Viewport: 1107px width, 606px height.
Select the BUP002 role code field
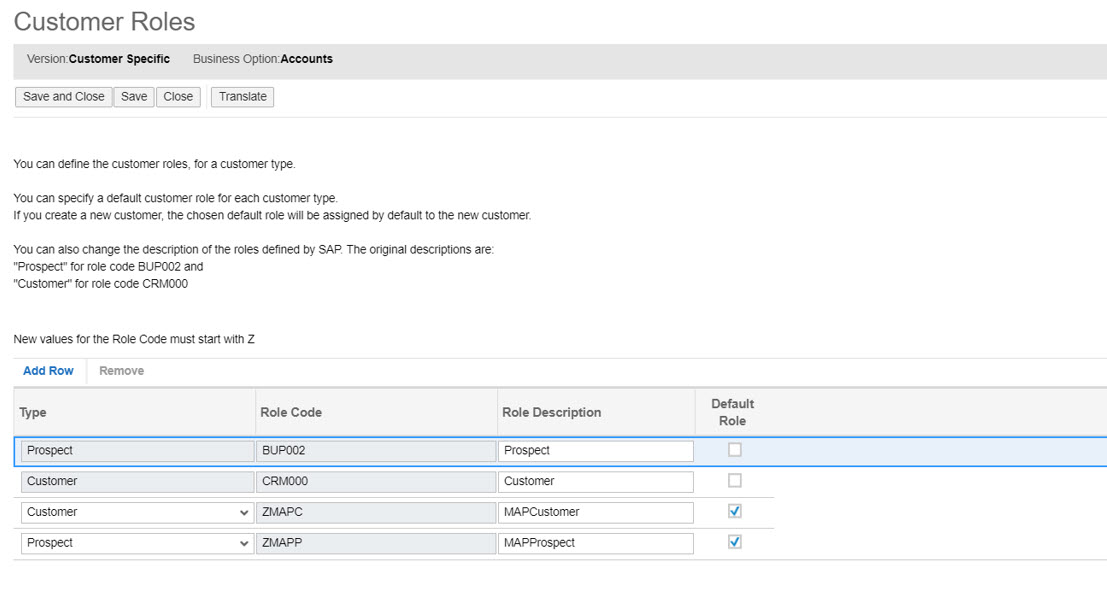pyautogui.click(x=376, y=451)
